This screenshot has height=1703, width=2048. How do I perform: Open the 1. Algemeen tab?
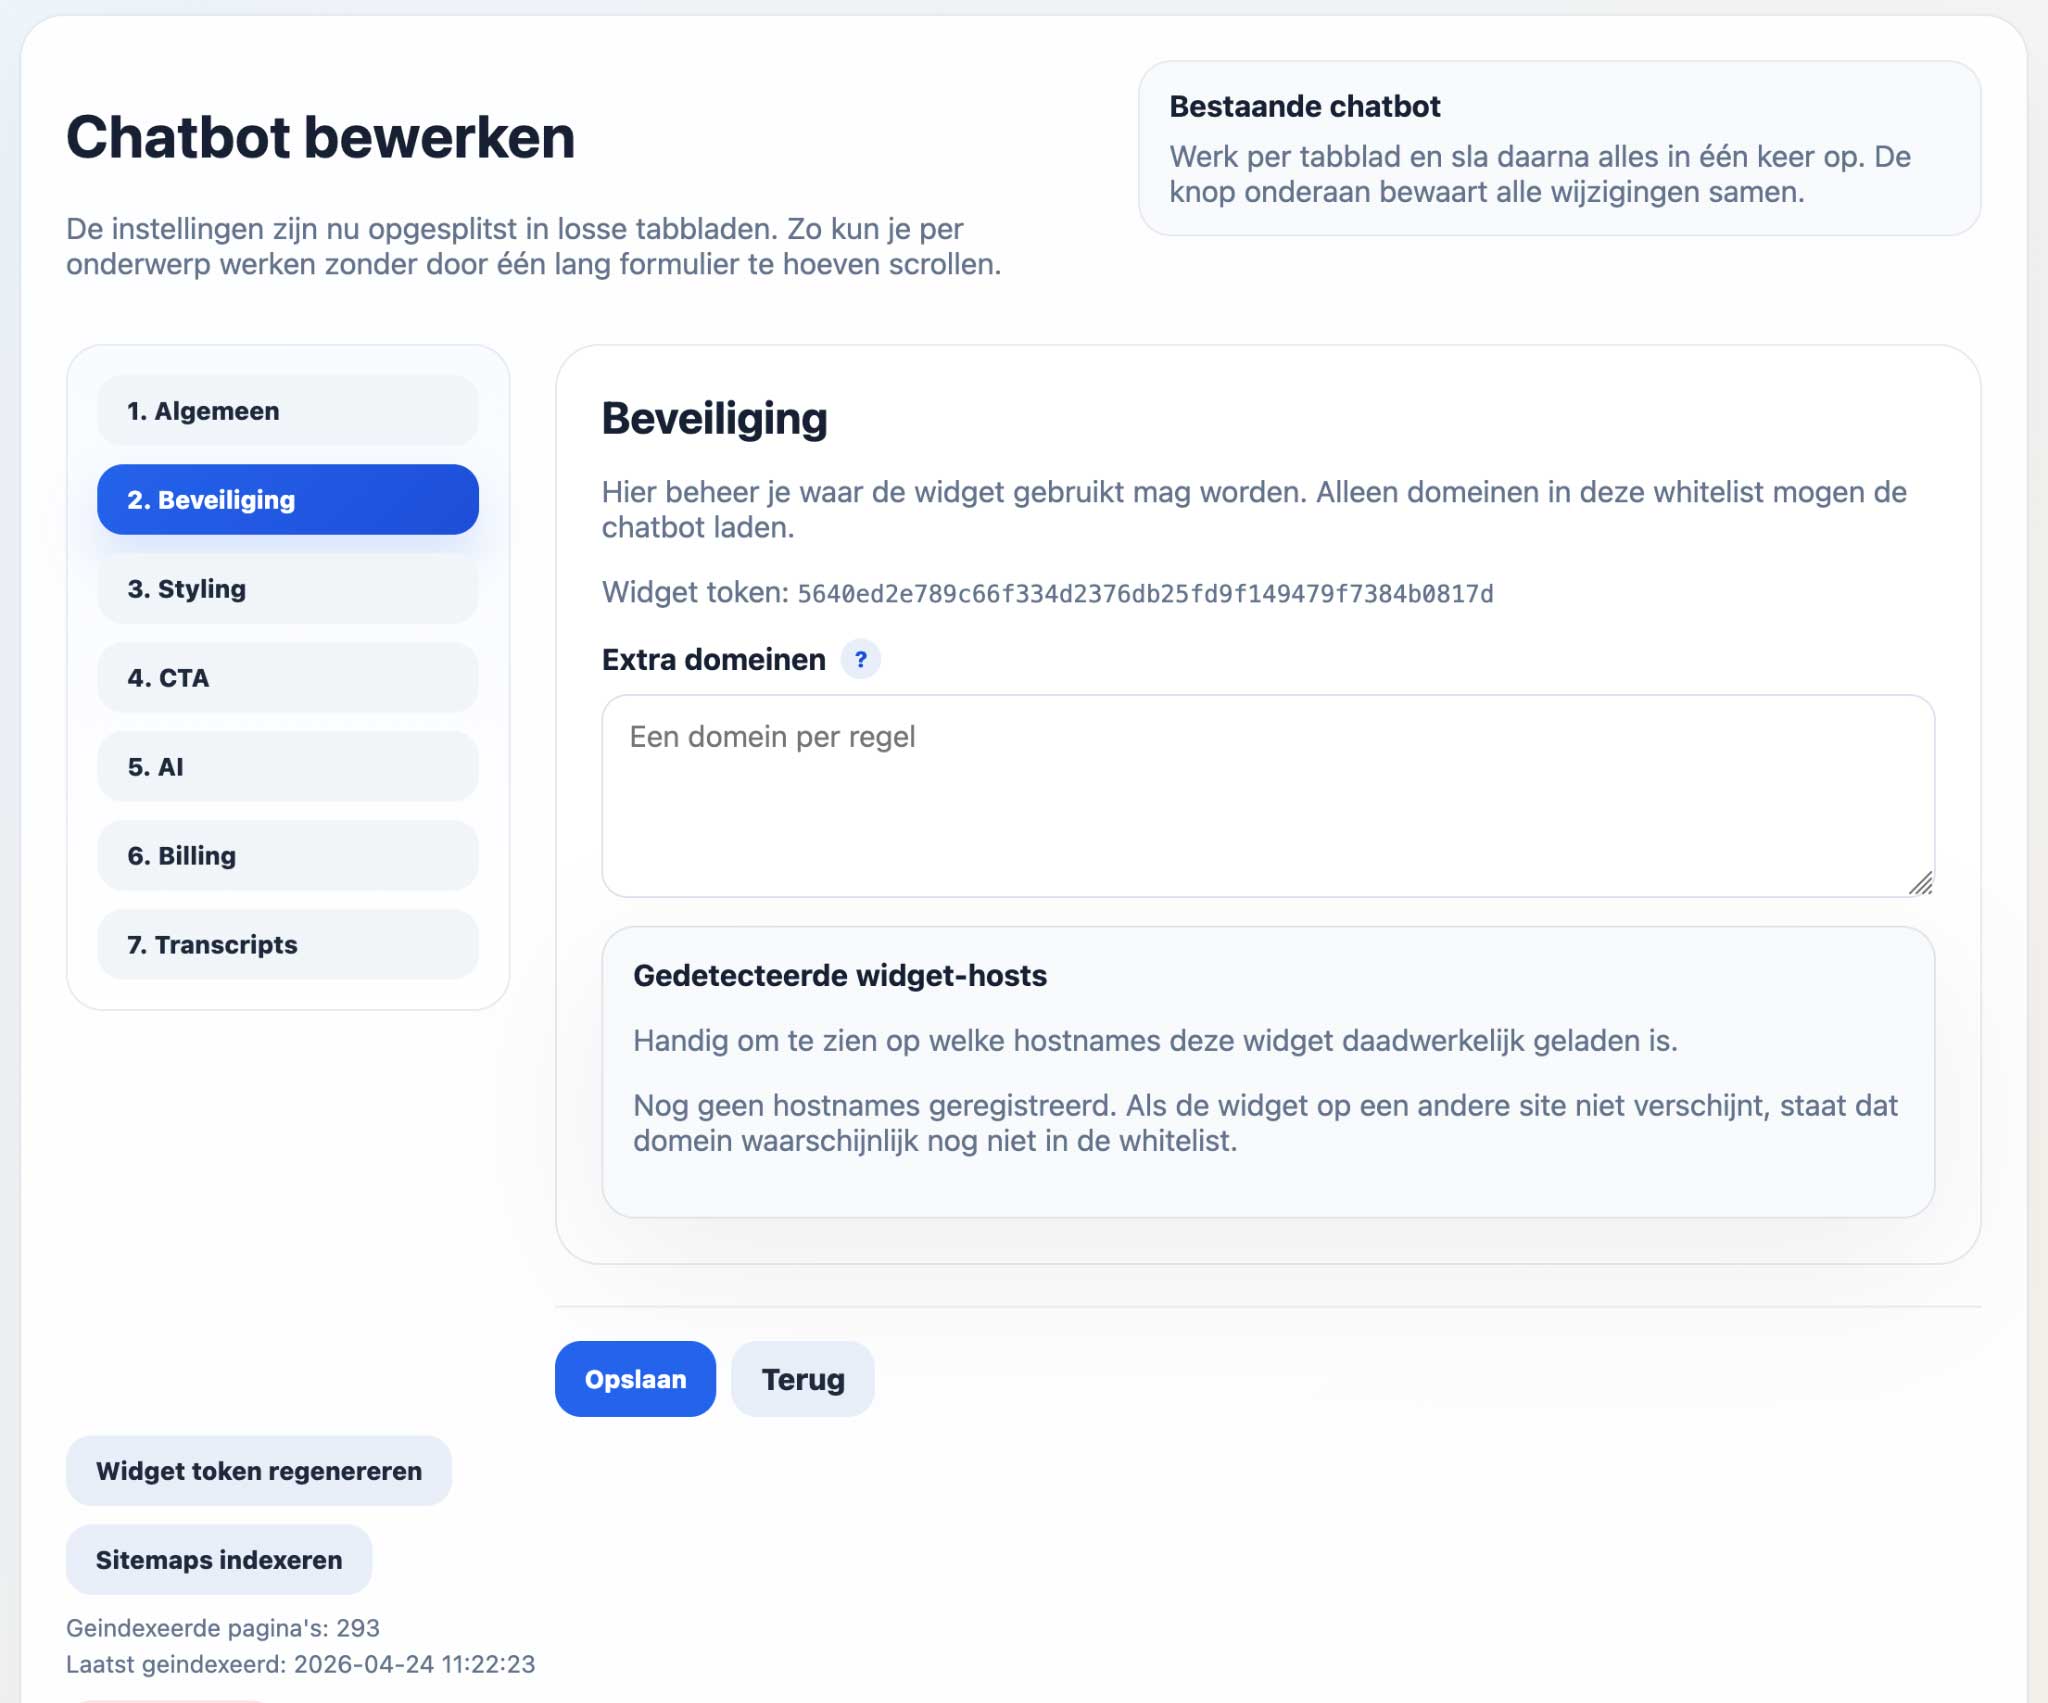coord(288,411)
